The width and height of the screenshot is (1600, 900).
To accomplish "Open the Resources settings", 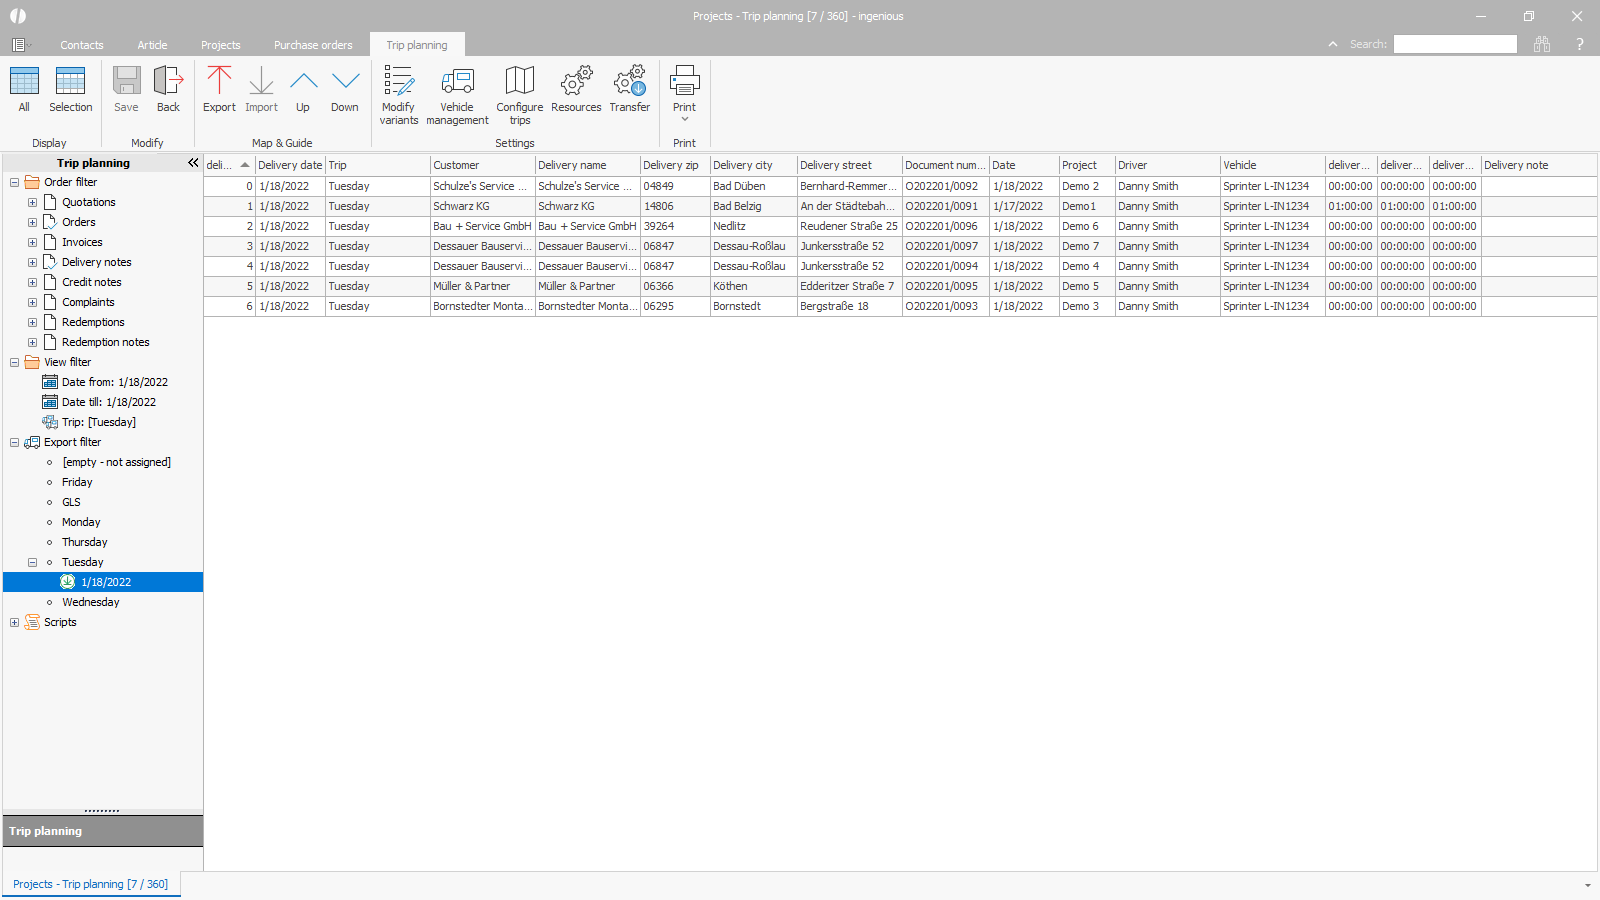I will tap(576, 90).
